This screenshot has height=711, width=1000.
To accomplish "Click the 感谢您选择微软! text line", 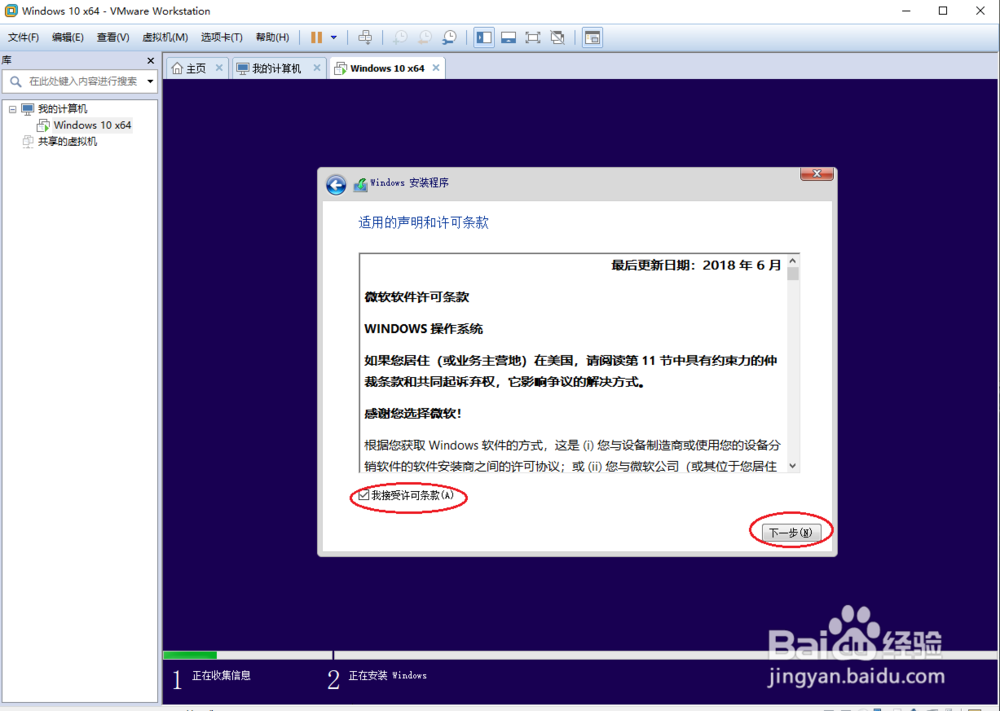I will tap(413, 414).
